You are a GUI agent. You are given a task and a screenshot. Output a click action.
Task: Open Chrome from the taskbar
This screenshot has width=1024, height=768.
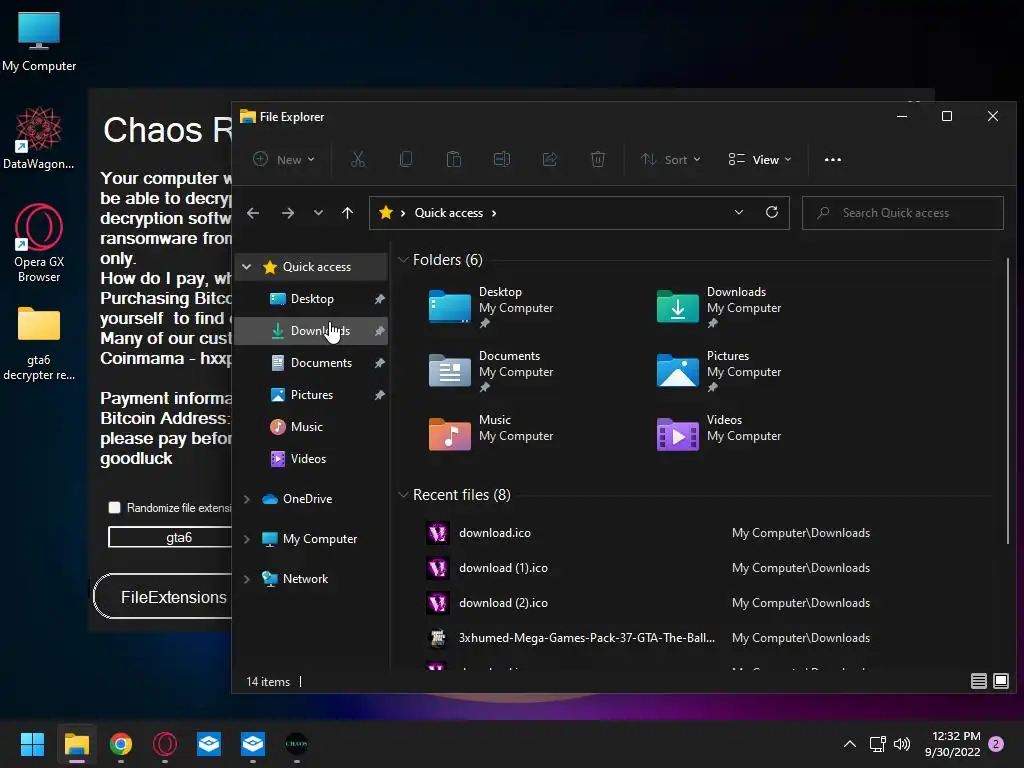pos(121,744)
